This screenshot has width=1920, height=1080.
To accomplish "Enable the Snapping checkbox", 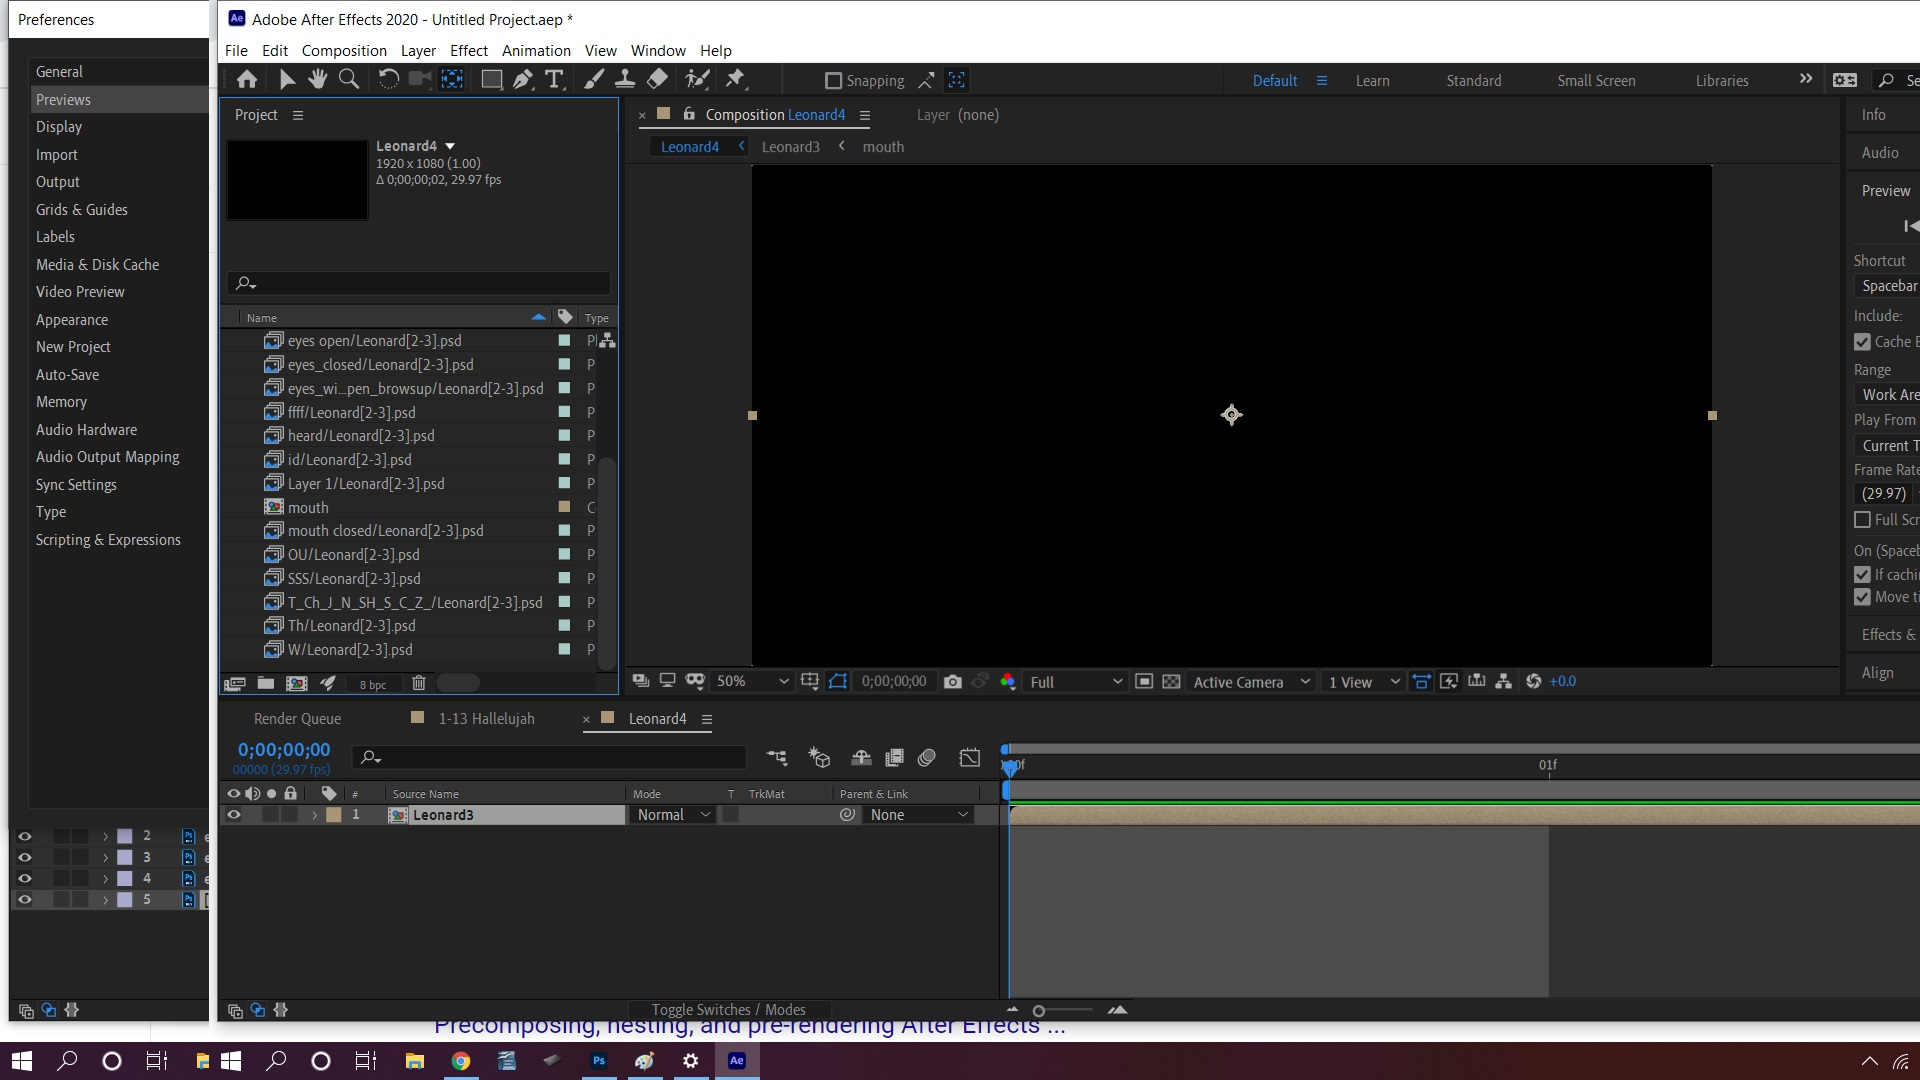I will click(x=833, y=81).
